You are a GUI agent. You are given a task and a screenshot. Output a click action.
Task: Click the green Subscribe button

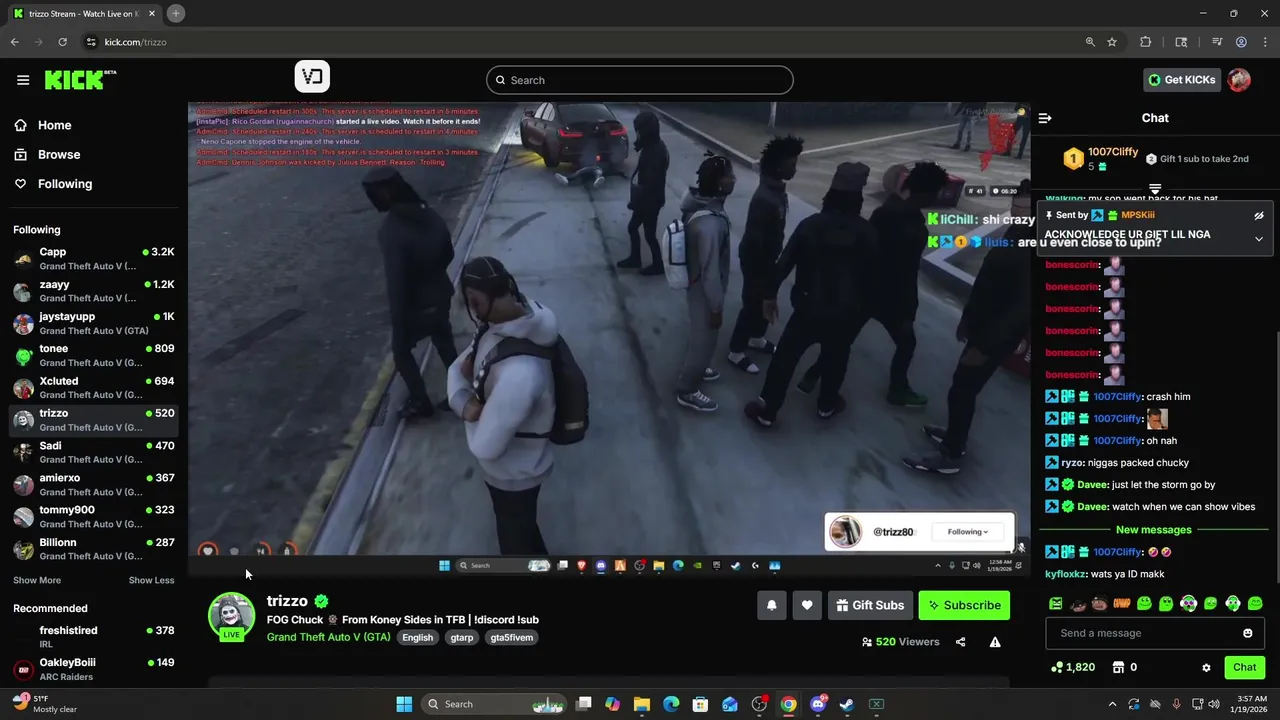tap(964, 605)
